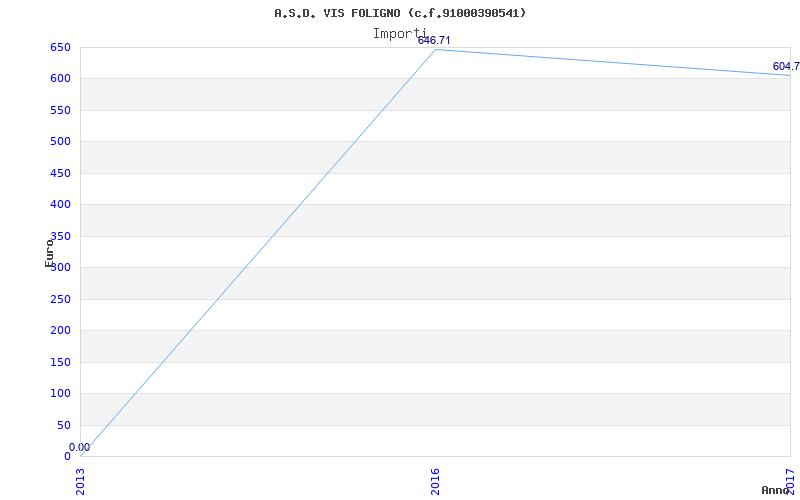
Task: Click the 400 y-axis tick label
Action: click(60, 205)
